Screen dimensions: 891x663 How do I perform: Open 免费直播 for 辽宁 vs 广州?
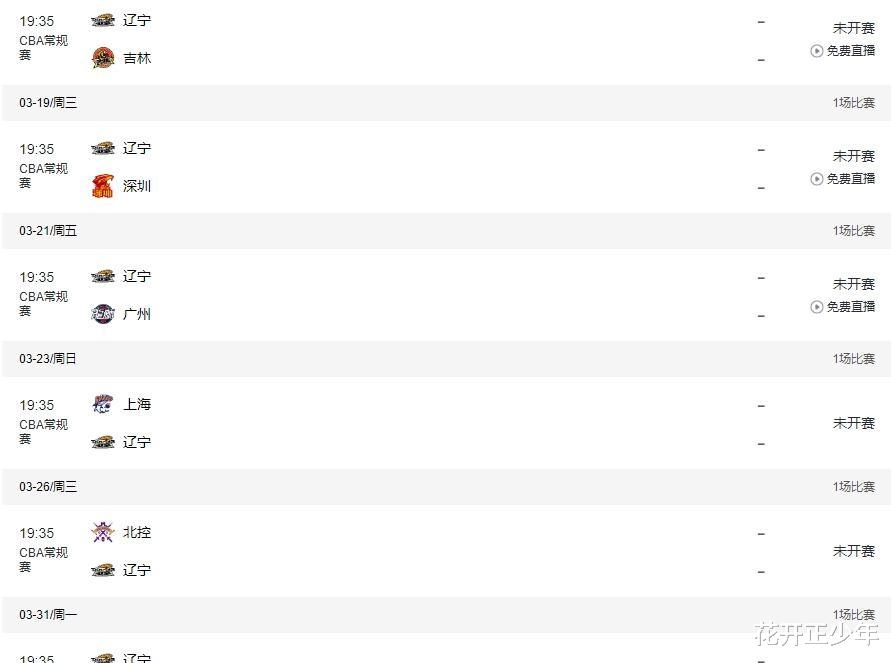pos(843,306)
